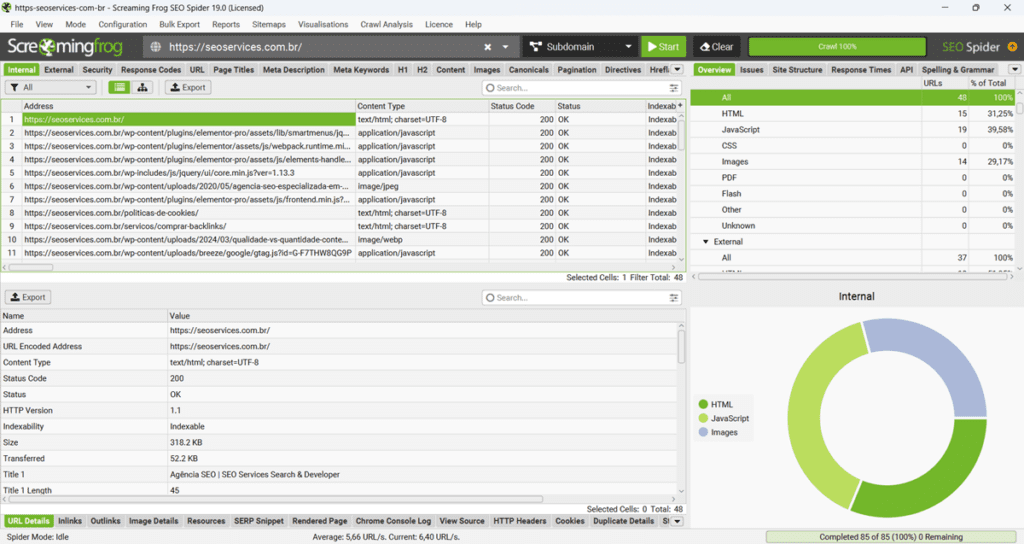Open the HTTP Headers bottom tab
This screenshot has height=544, width=1024.
(x=519, y=521)
